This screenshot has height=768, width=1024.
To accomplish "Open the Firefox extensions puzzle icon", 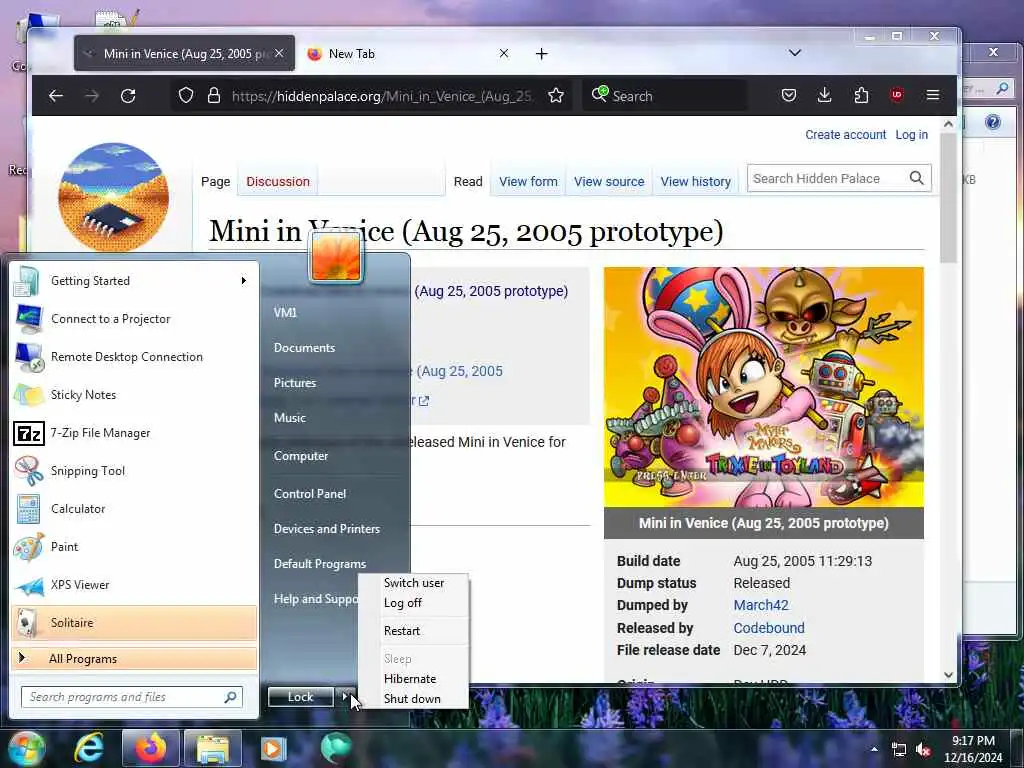I will [861, 96].
